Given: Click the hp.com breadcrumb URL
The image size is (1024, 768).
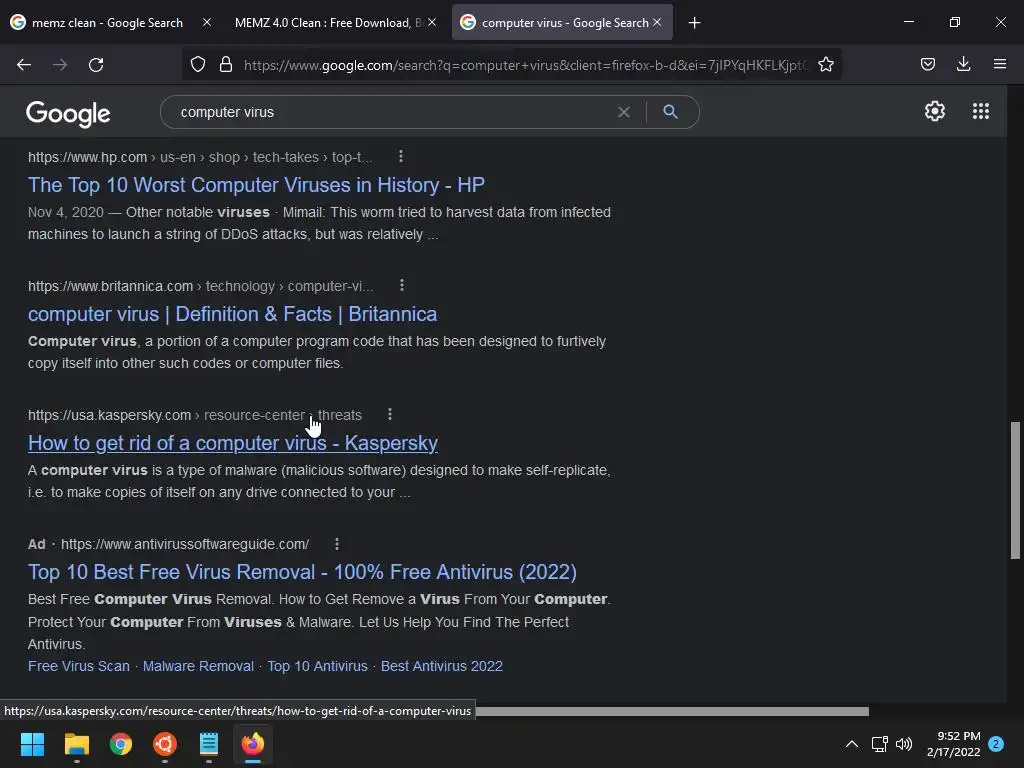Looking at the screenshot, I should click(200, 157).
